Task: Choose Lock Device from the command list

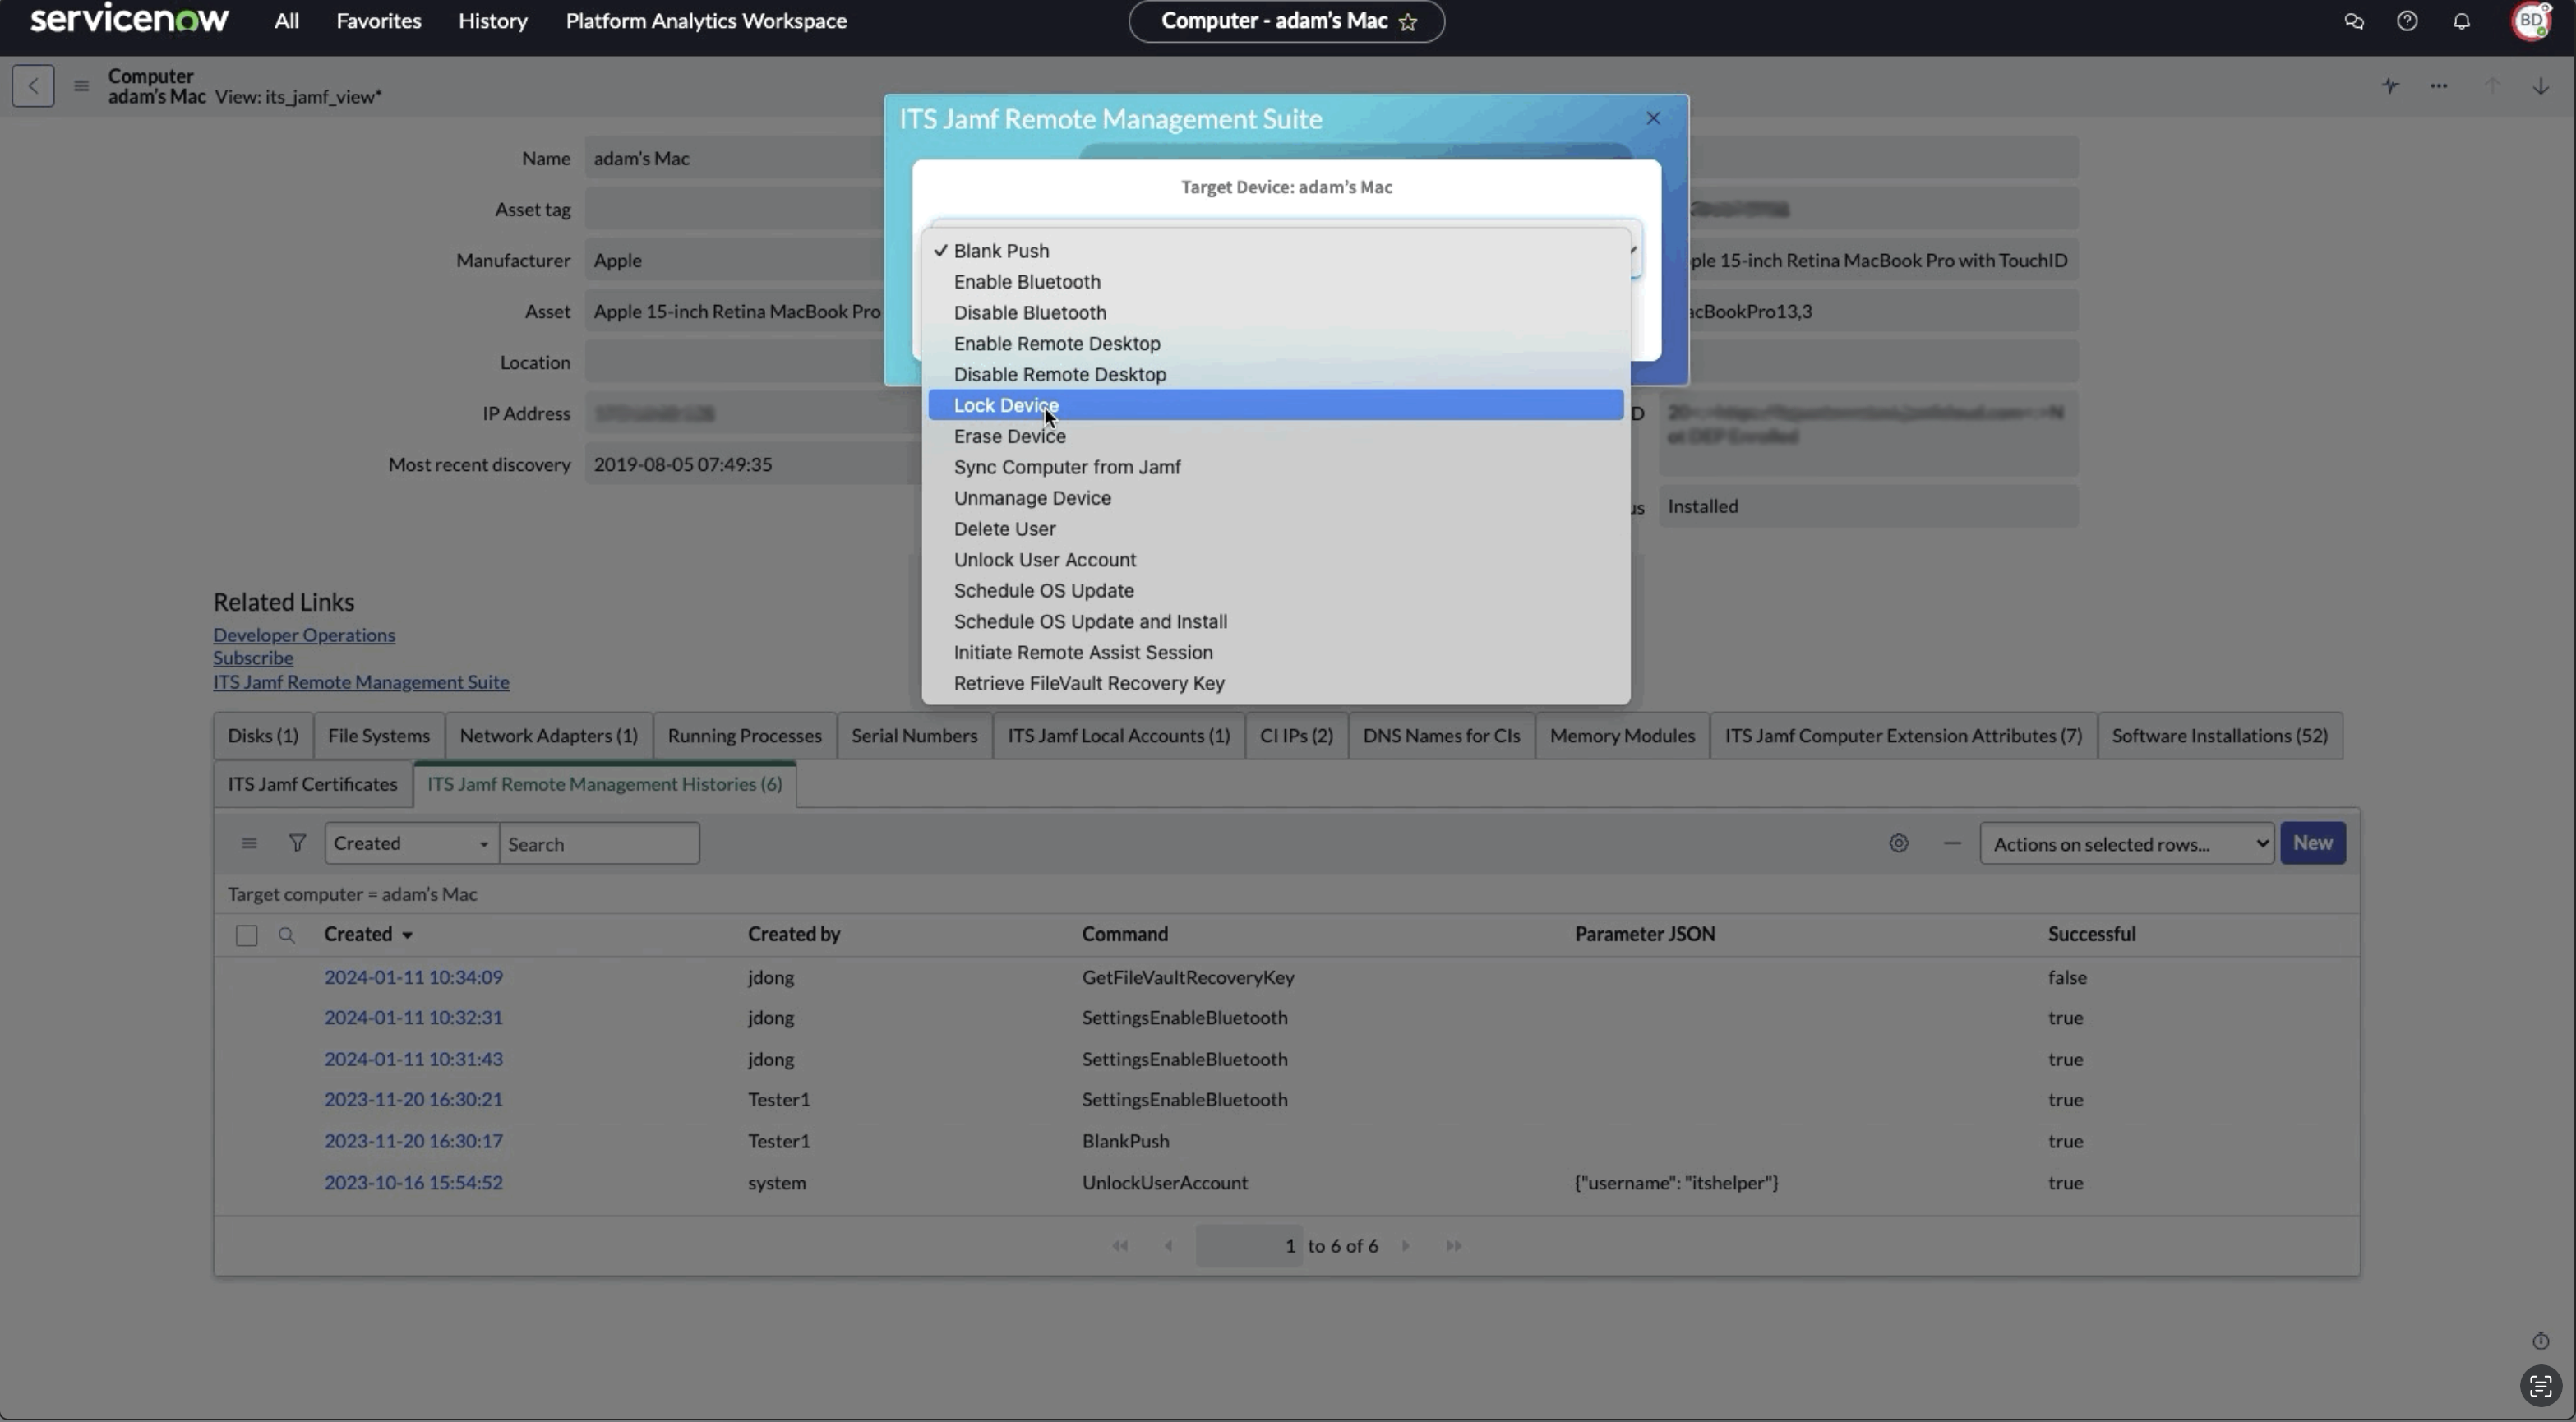Action: point(1275,405)
